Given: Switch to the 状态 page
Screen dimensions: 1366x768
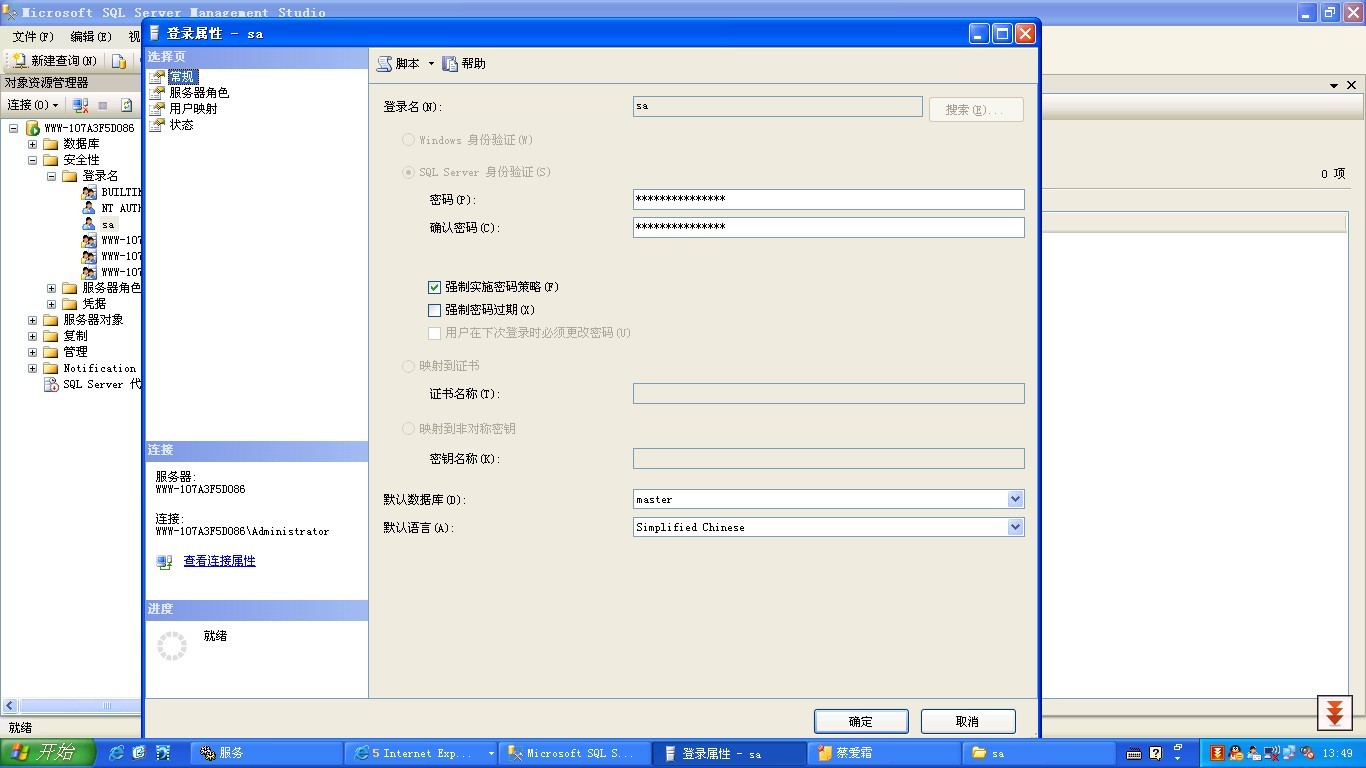Looking at the screenshot, I should pos(181,125).
